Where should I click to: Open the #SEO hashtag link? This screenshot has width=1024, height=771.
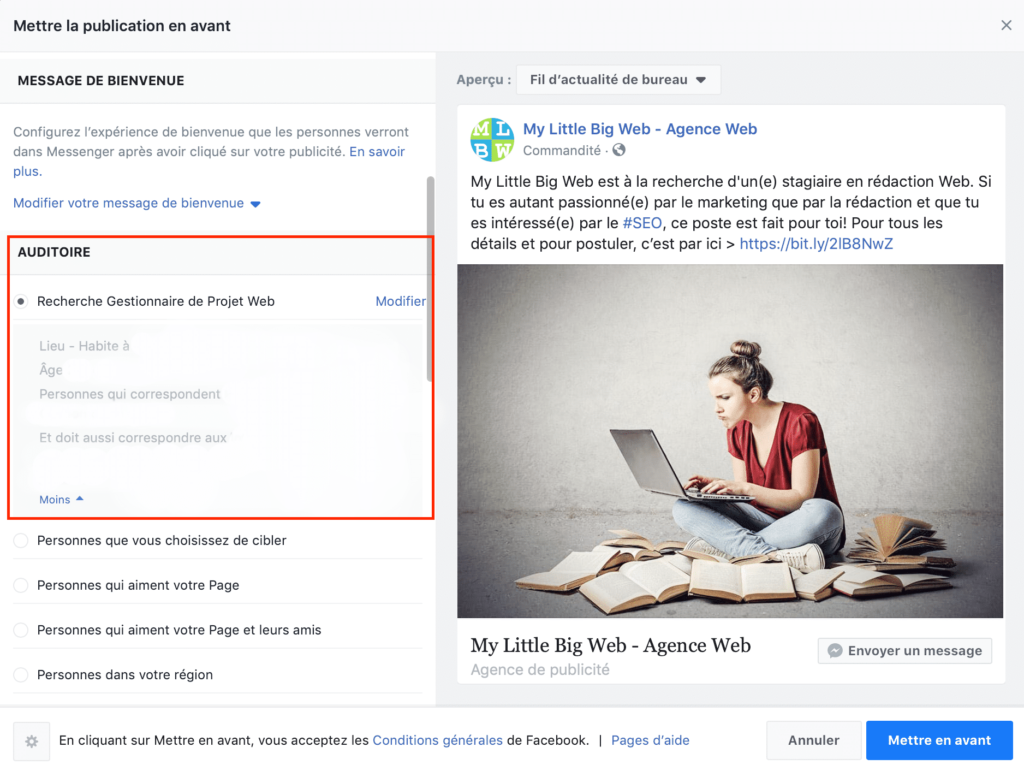click(642, 223)
